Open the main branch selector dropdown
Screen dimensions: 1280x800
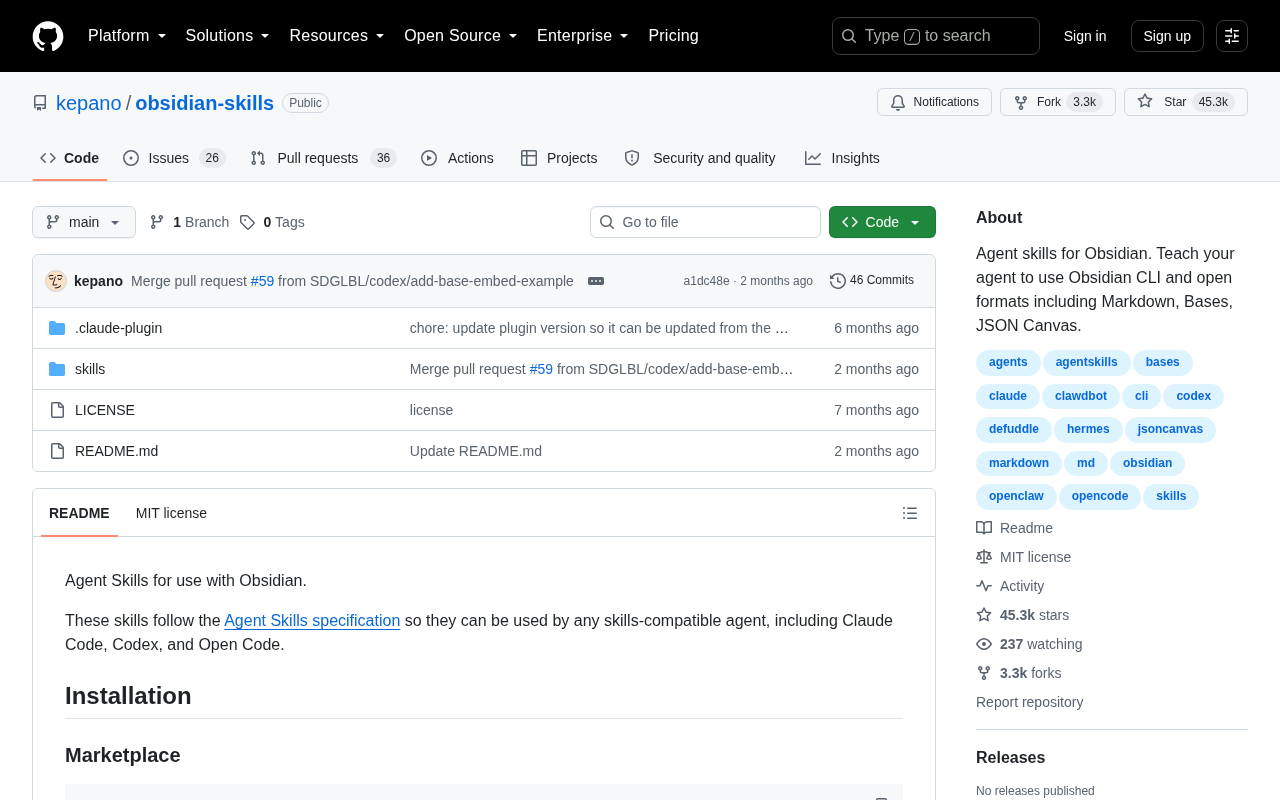84,222
